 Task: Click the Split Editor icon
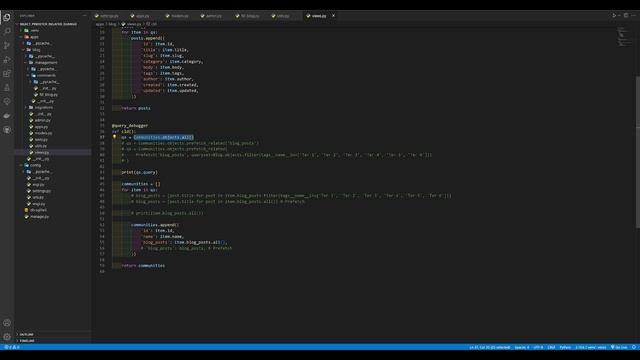[x=626, y=16]
